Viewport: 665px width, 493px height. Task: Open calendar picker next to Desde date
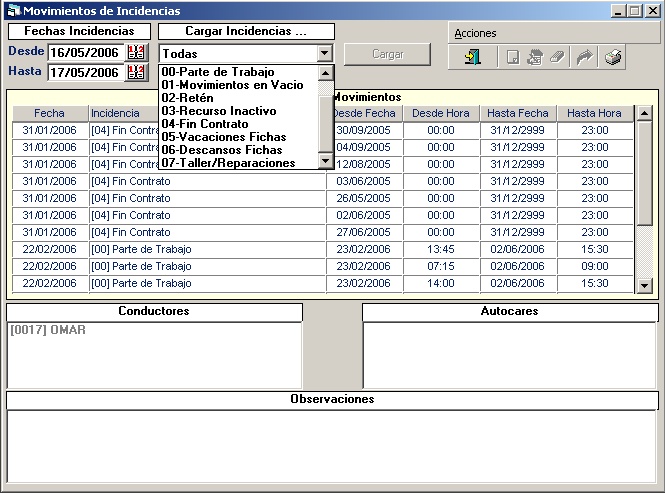(136, 52)
